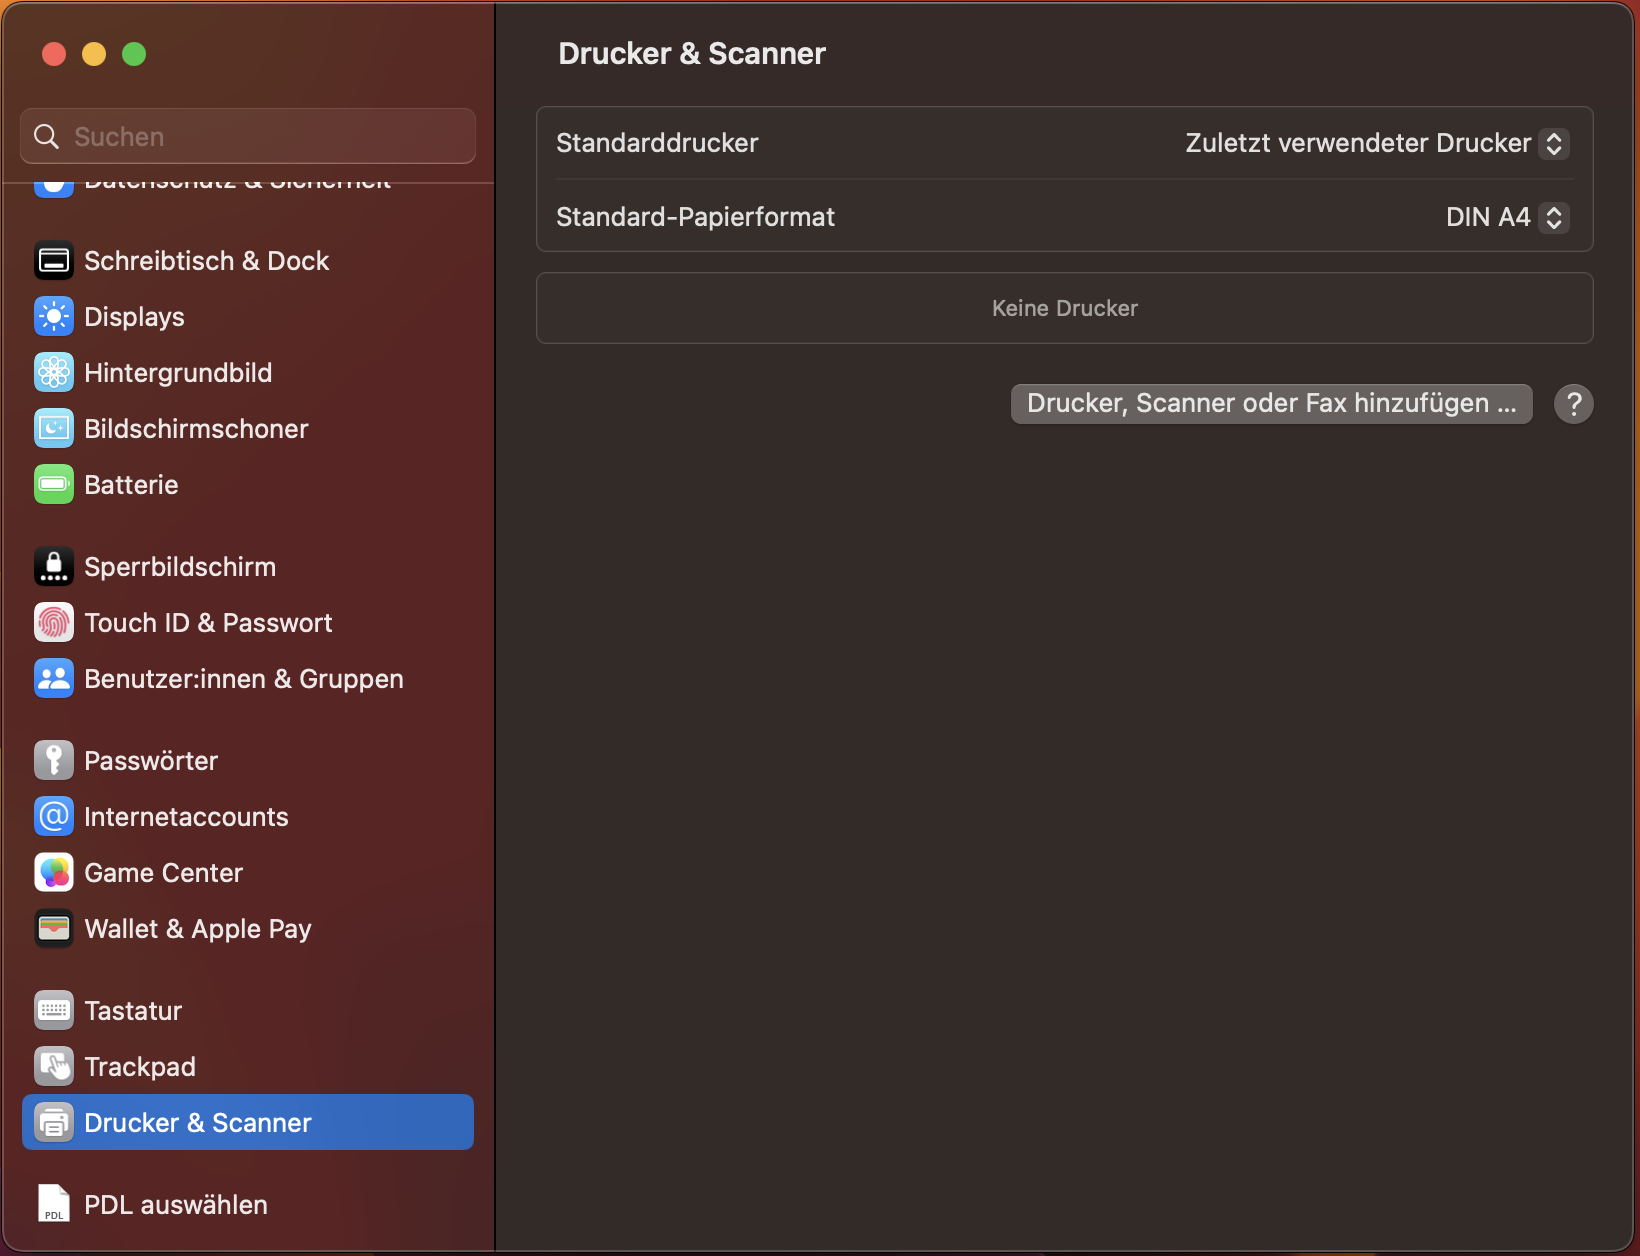
Task: Click Drucker, Scanner oder Fax hinzufügen
Action: click(x=1271, y=404)
